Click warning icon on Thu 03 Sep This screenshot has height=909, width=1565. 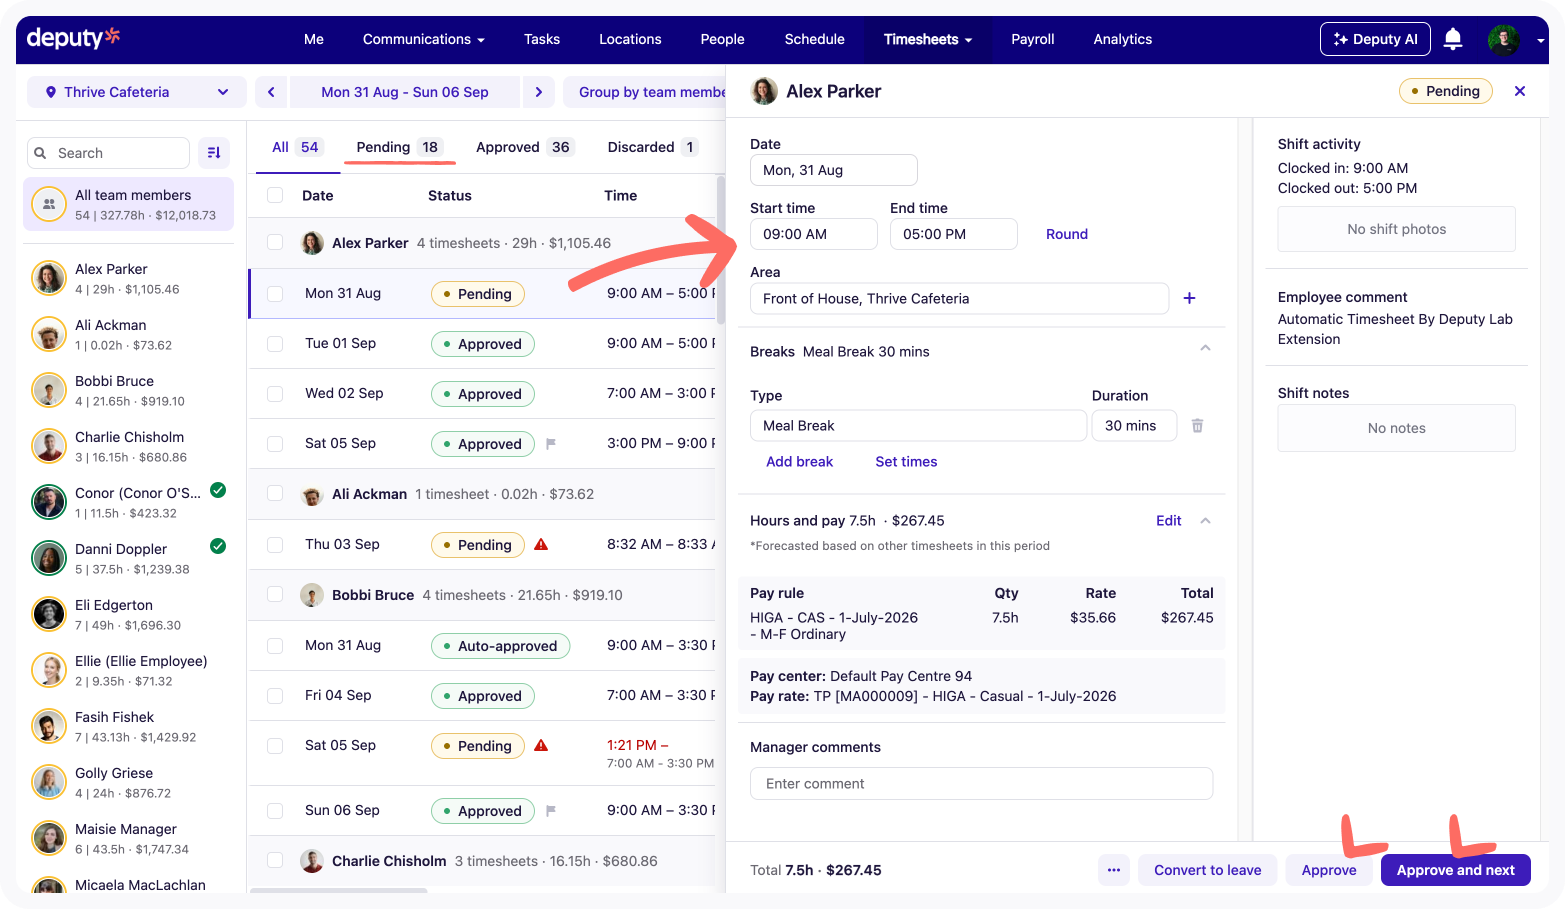tap(541, 544)
